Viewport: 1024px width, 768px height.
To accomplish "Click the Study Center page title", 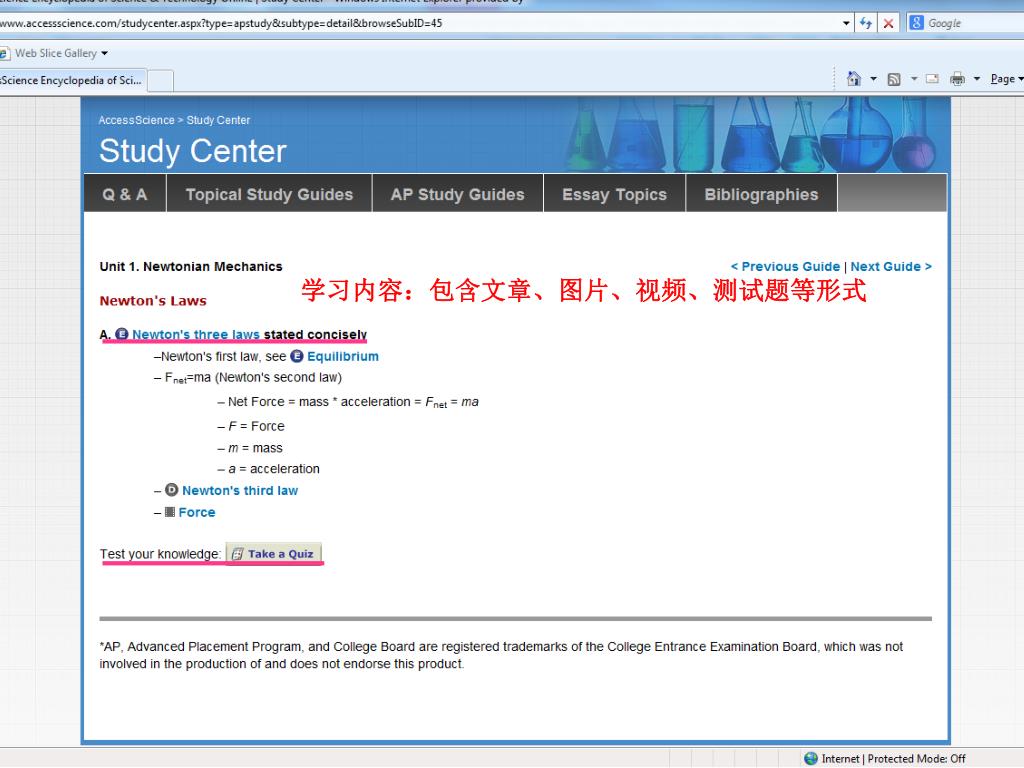I will pyautogui.click(x=193, y=151).
